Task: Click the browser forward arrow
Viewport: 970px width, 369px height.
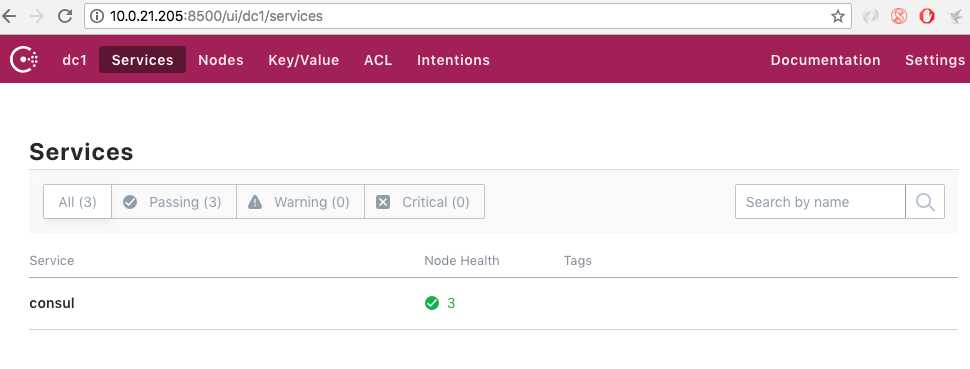Action: [x=37, y=17]
